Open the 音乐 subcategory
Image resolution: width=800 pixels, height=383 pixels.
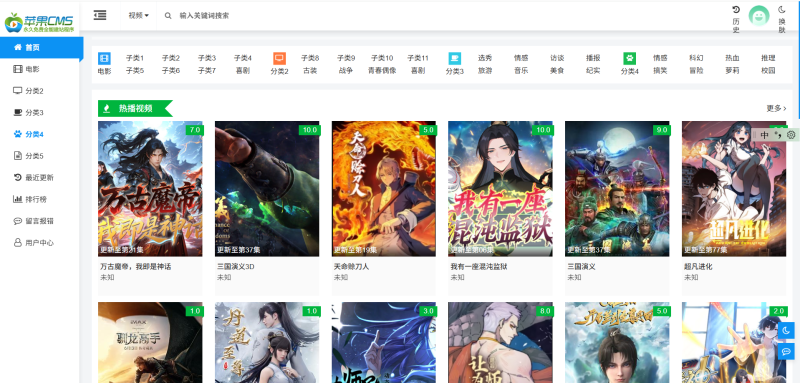(521, 71)
